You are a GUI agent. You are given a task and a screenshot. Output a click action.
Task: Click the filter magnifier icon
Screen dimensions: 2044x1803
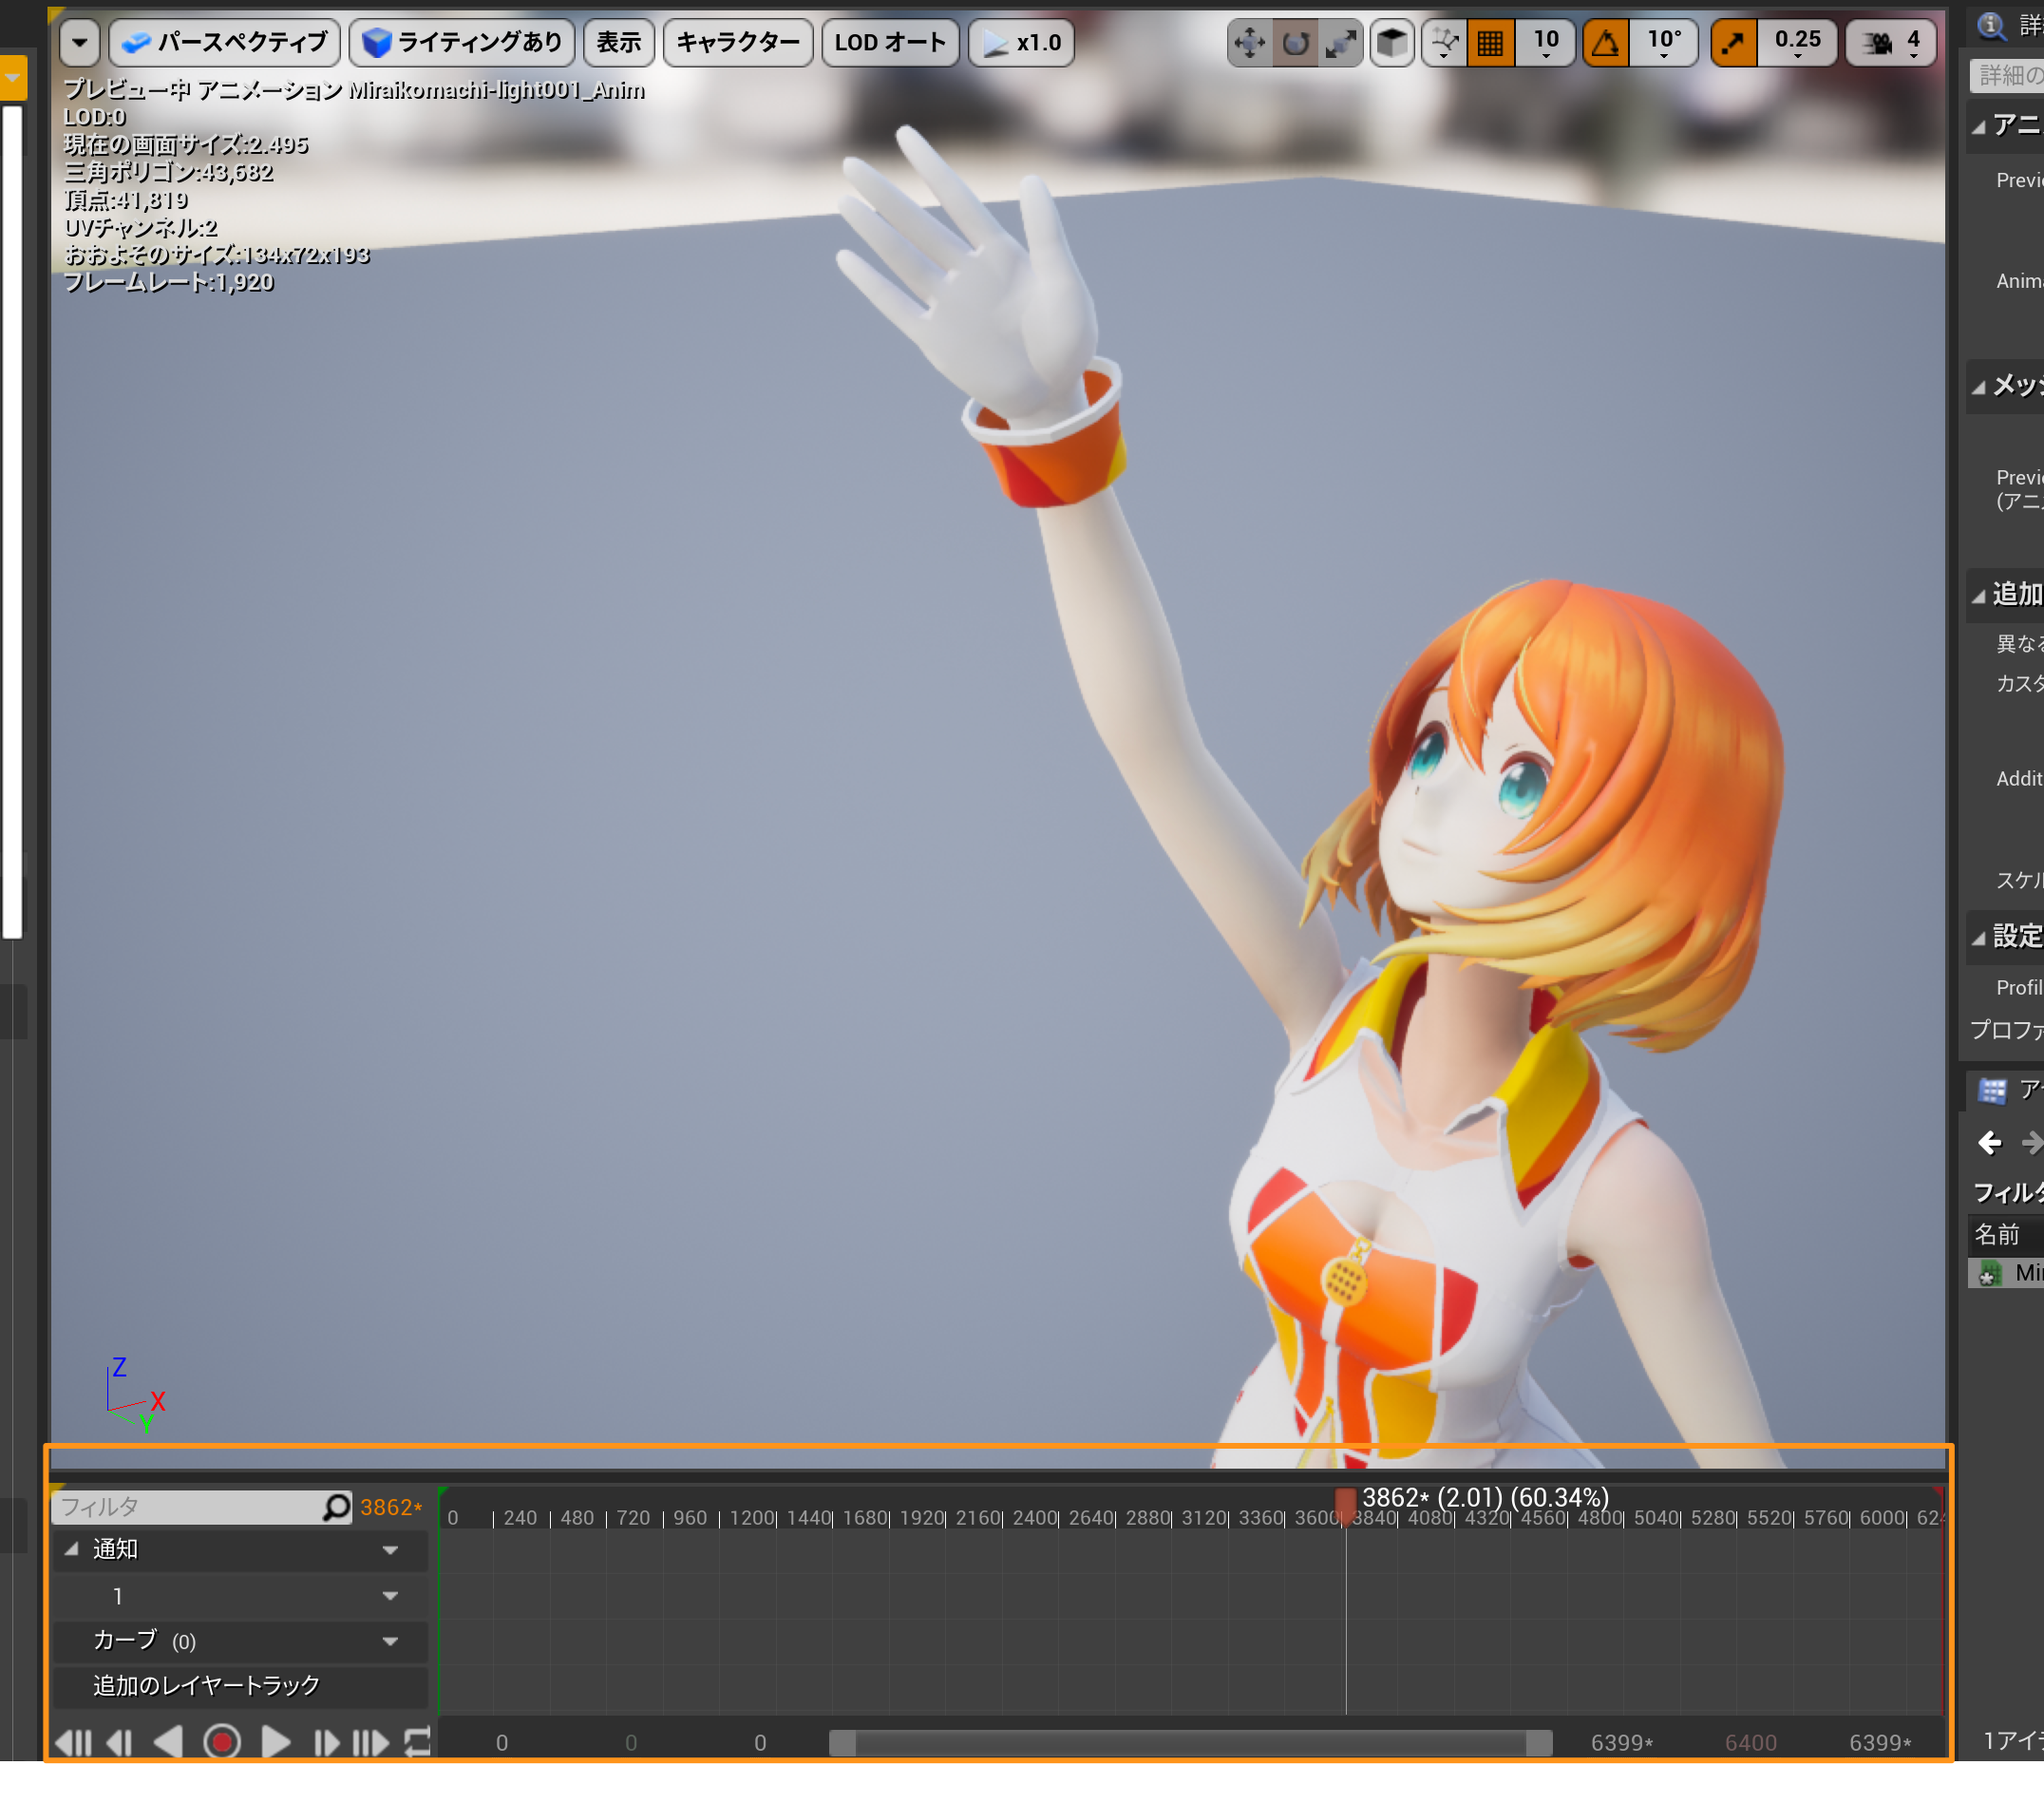[x=336, y=1506]
